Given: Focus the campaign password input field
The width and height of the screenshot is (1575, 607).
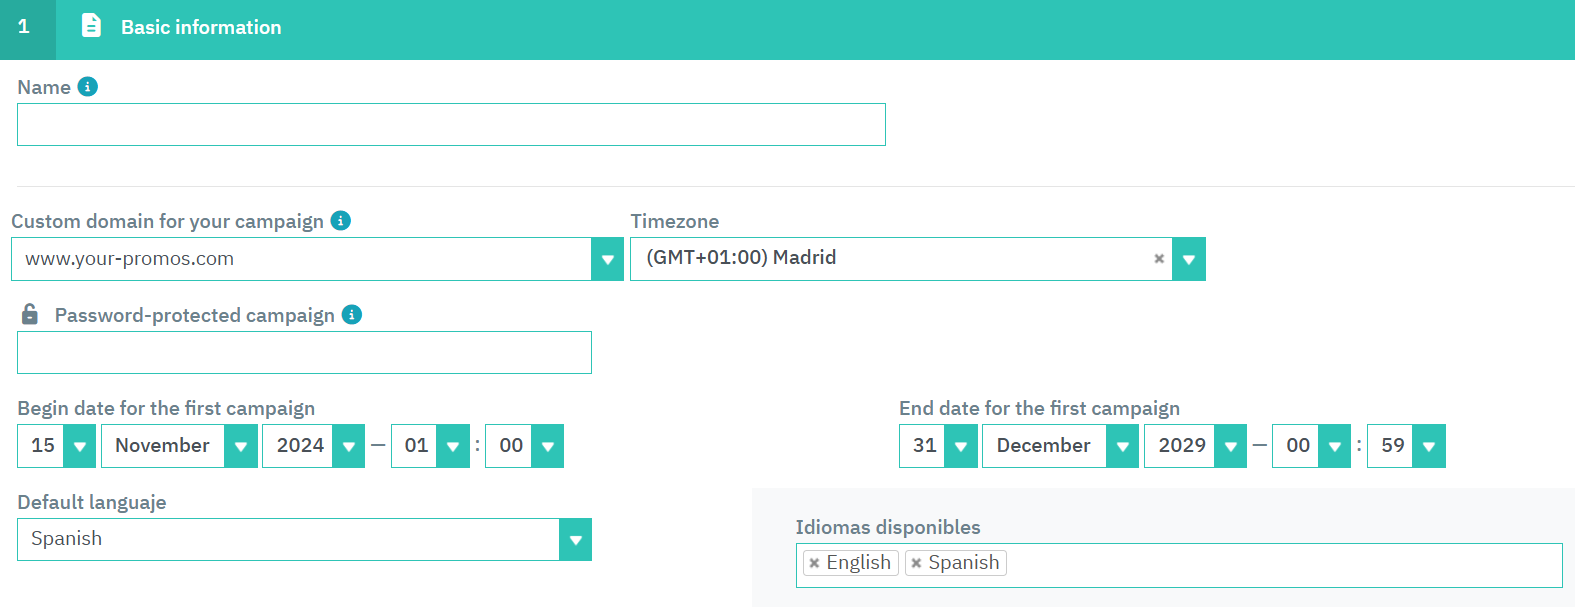Looking at the screenshot, I should click(x=304, y=353).
